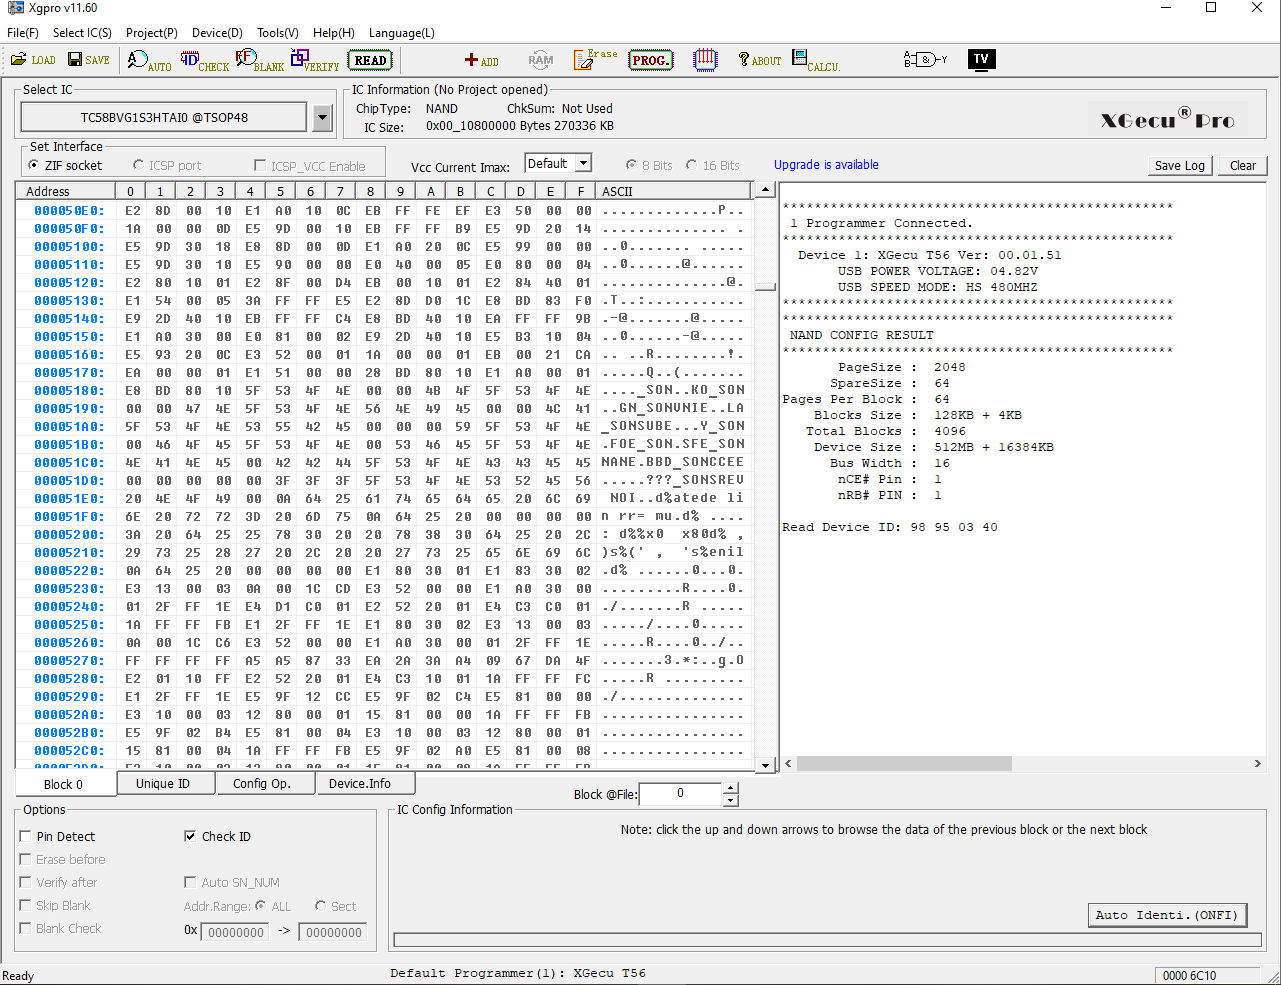
Task: Click the SAVE disk toolbar icon
Action: [x=89, y=60]
